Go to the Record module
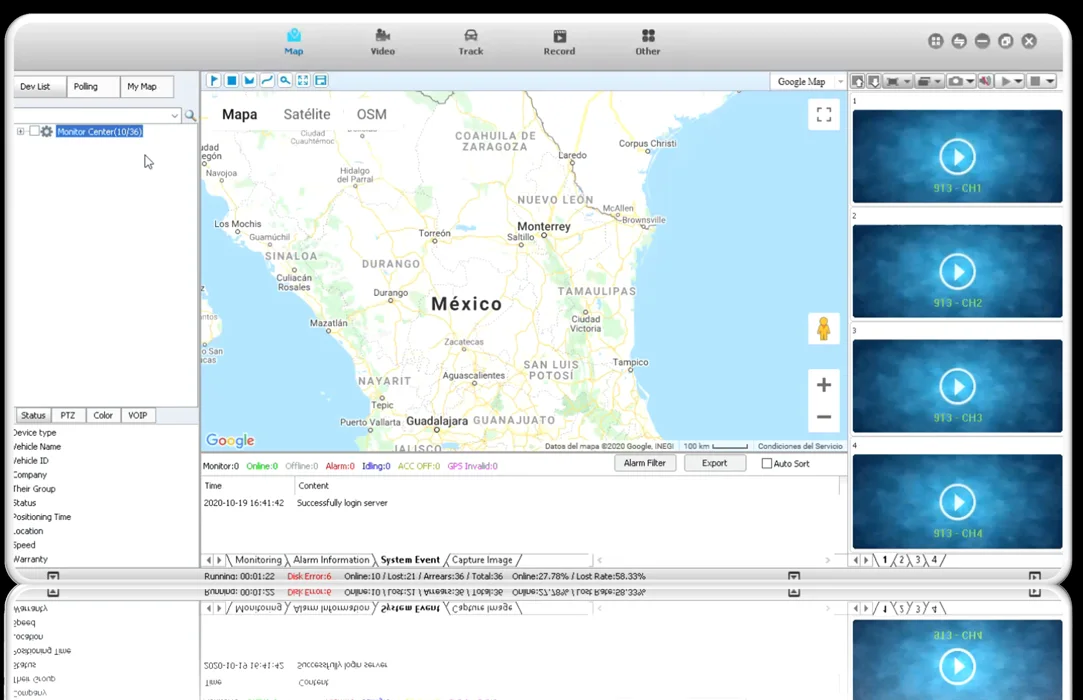The height and width of the screenshot is (700, 1083). [x=559, y=42]
